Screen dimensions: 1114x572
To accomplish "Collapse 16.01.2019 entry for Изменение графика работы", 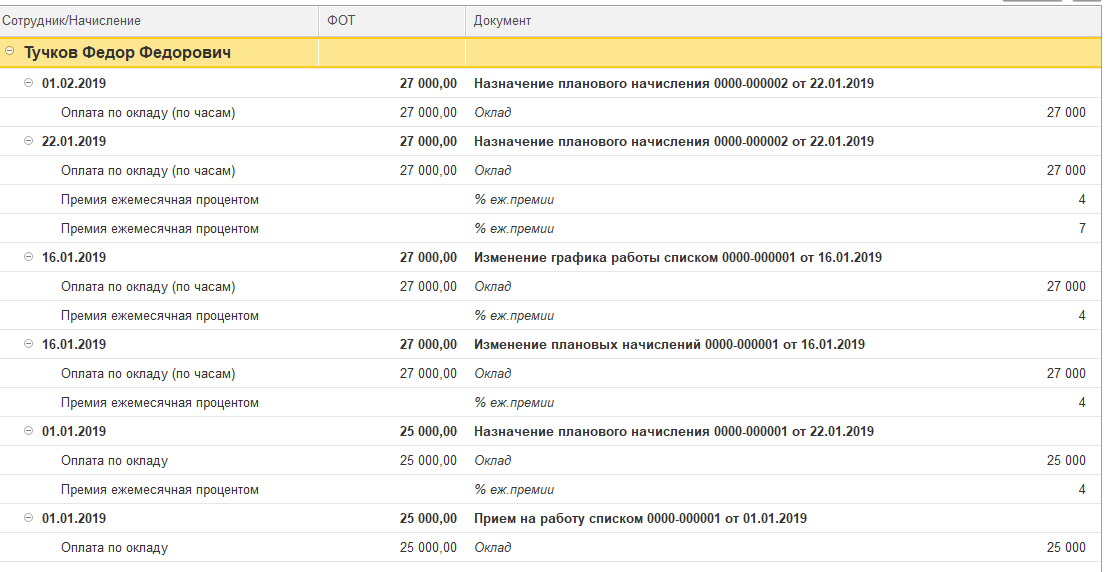I will (x=28, y=257).
